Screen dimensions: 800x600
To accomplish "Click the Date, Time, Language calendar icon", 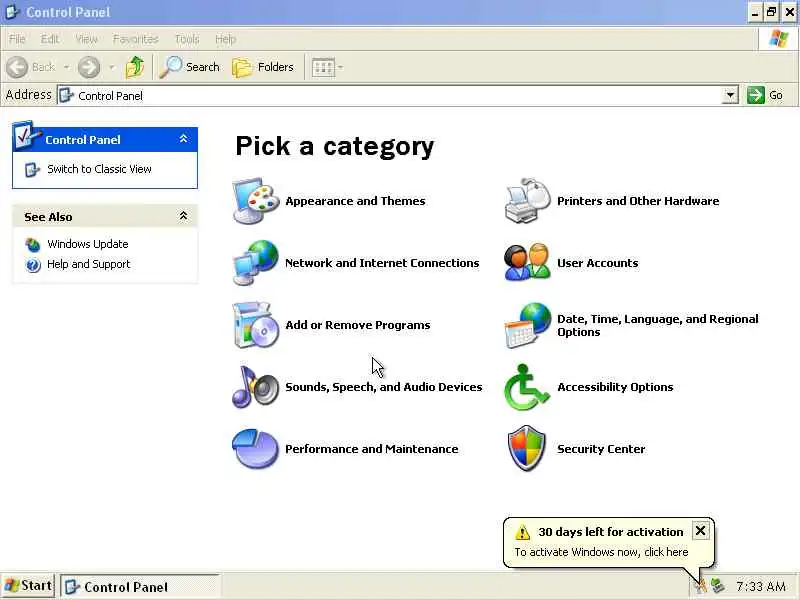I will pyautogui.click(x=528, y=325).
